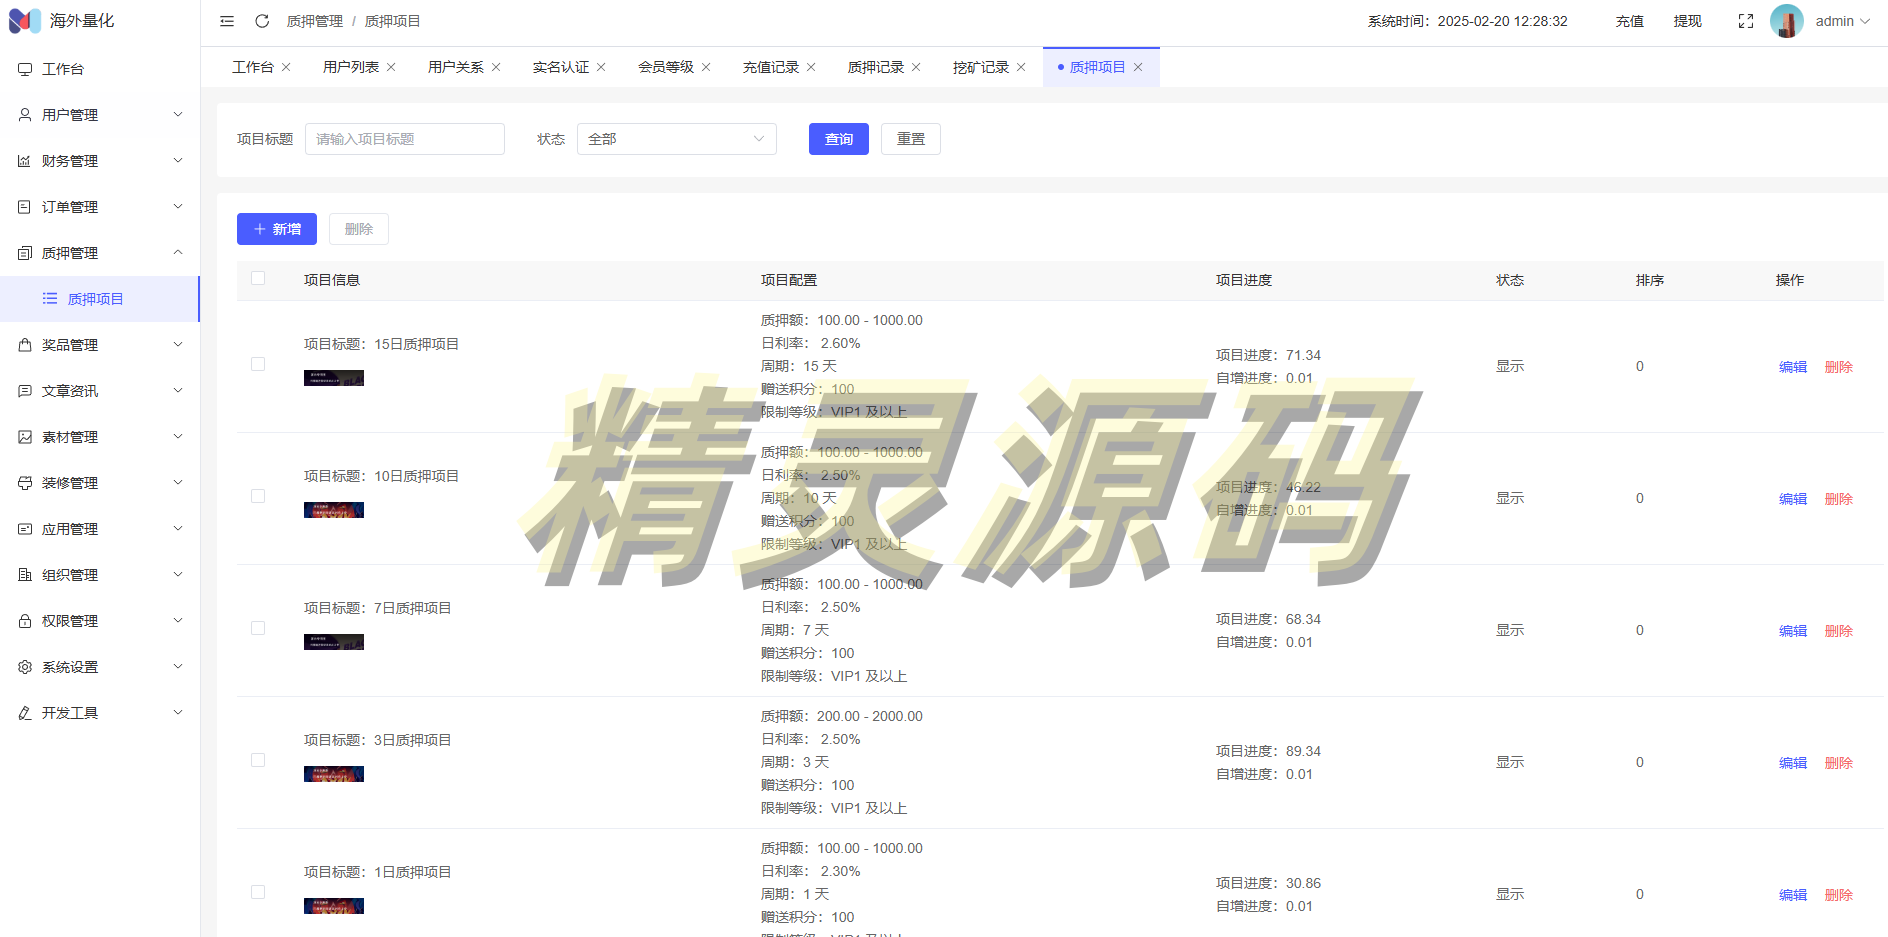The image size is (1888, 937).
Task: Close the 挖矿记录 tab with its X
Action: tap(1021, 67)
